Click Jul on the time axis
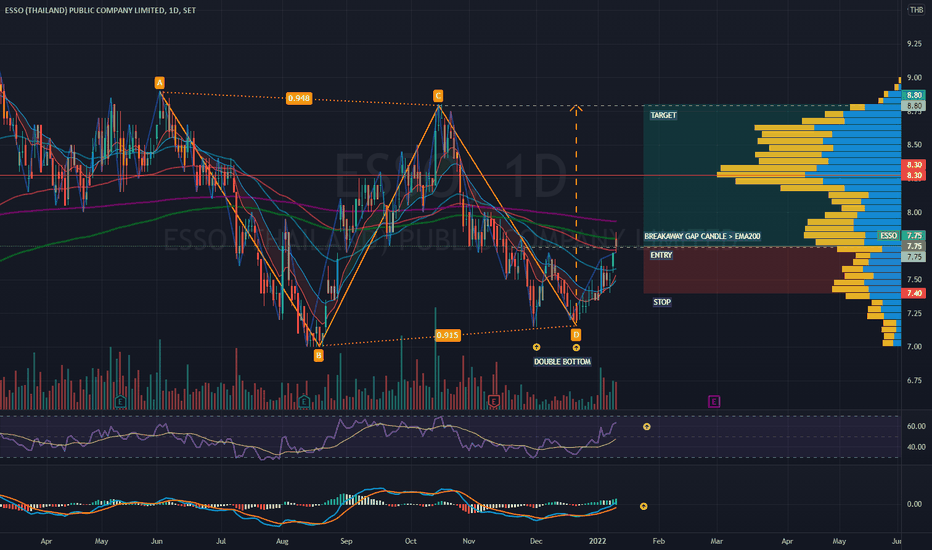The image size is (932, 550). click(x=221, y=541)
